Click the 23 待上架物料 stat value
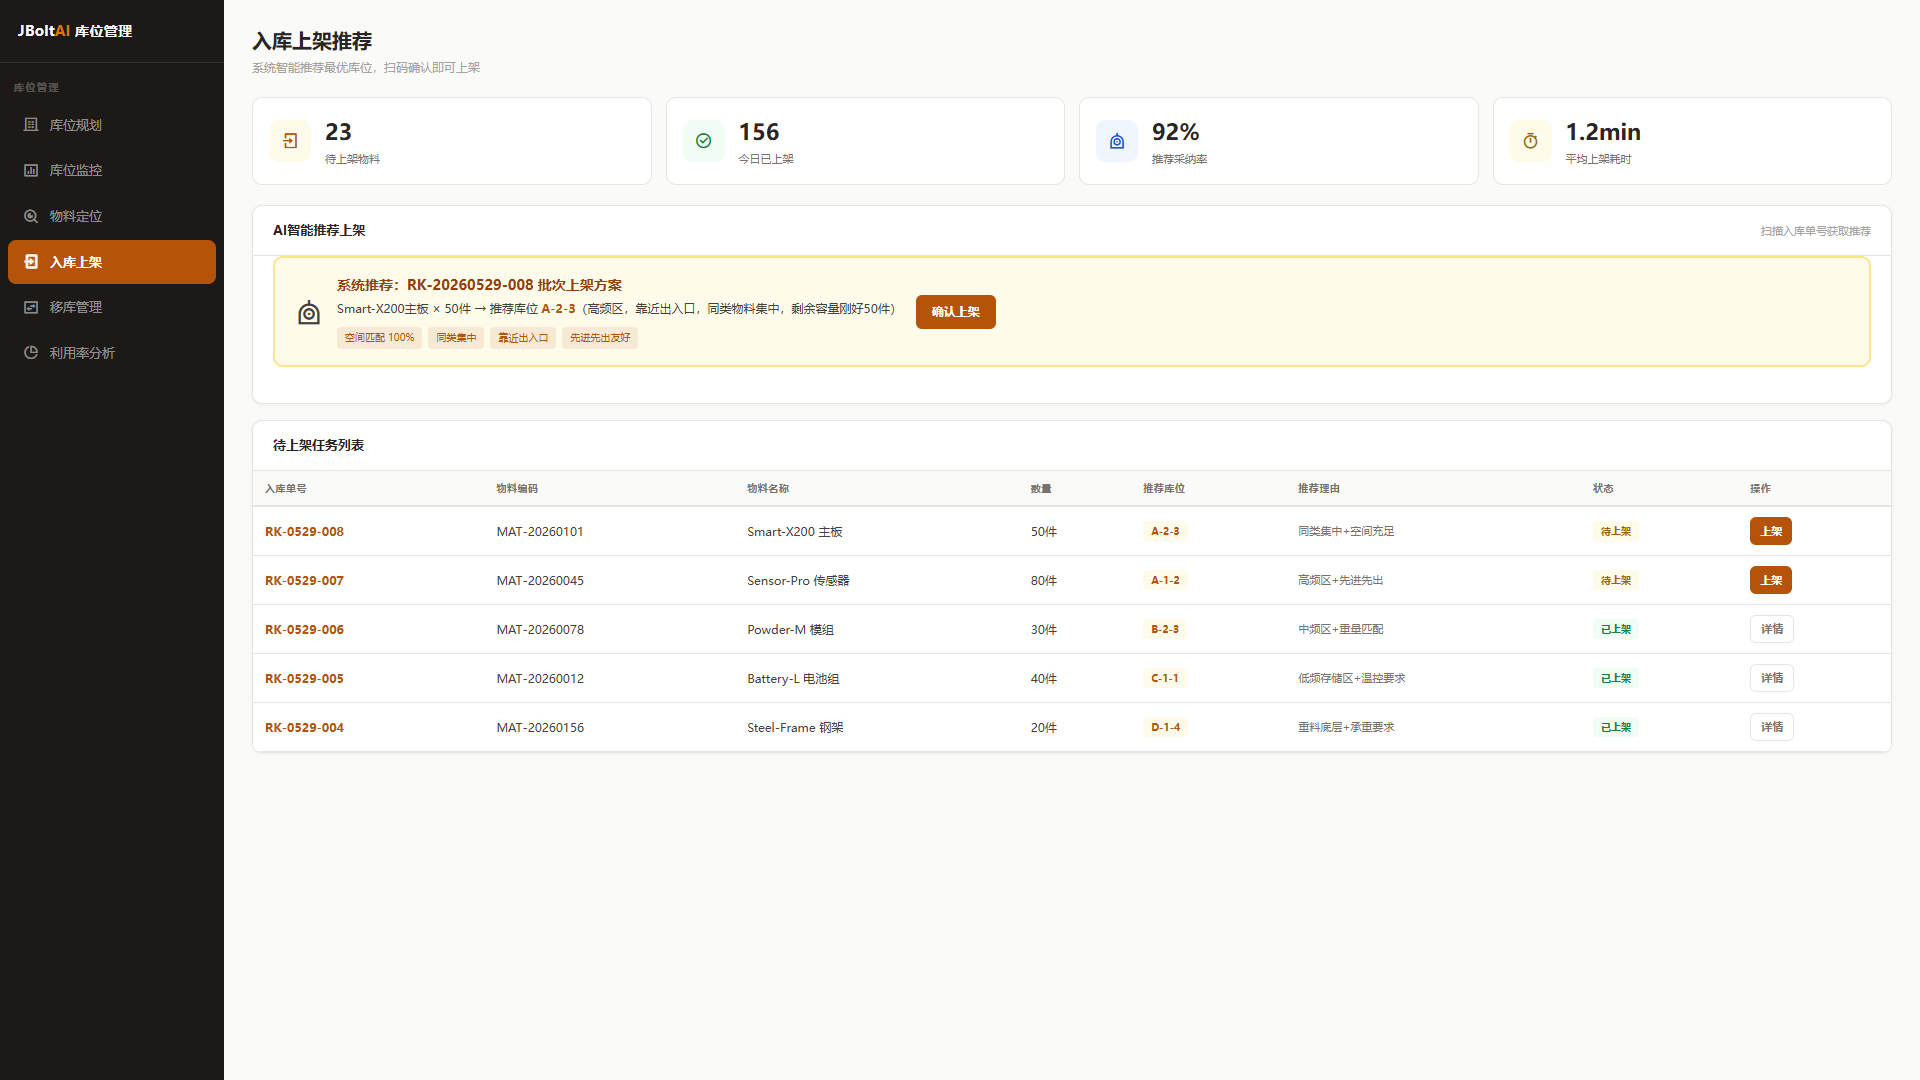Viewport: 1920px width, 1080px height. (x=338, y=132)
